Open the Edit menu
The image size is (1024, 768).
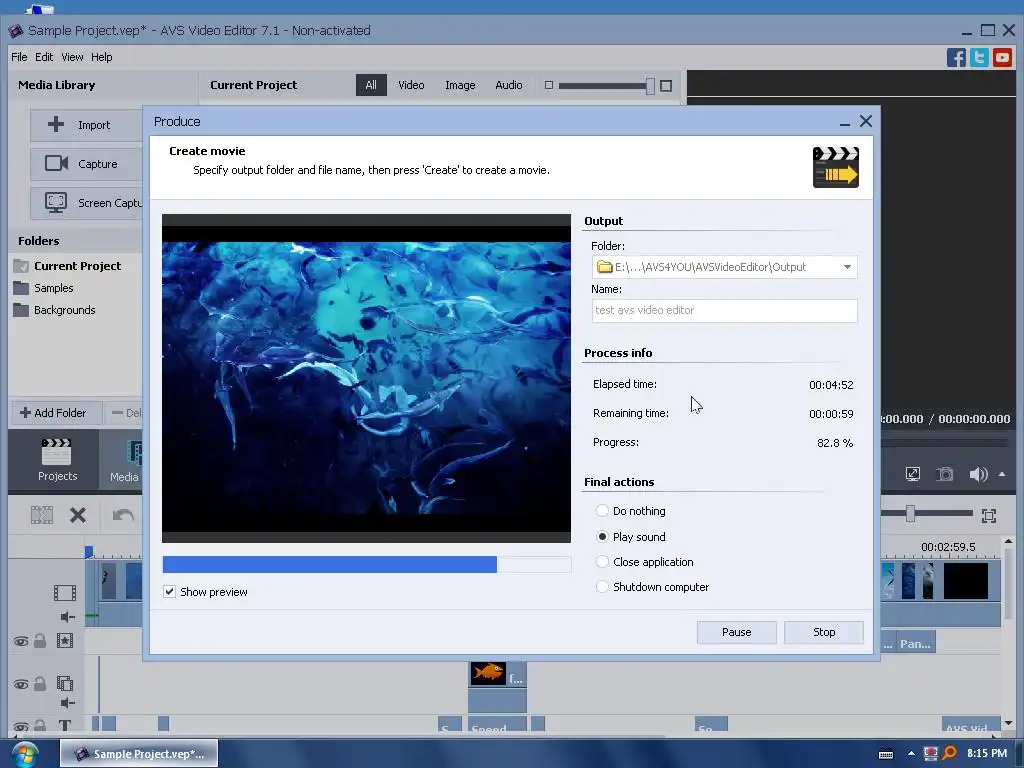pos(44,57)
